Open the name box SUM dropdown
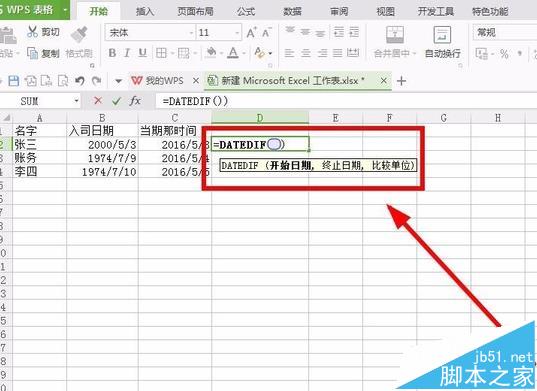The height and width of the screenshot is (391, 537). point(76,101)
